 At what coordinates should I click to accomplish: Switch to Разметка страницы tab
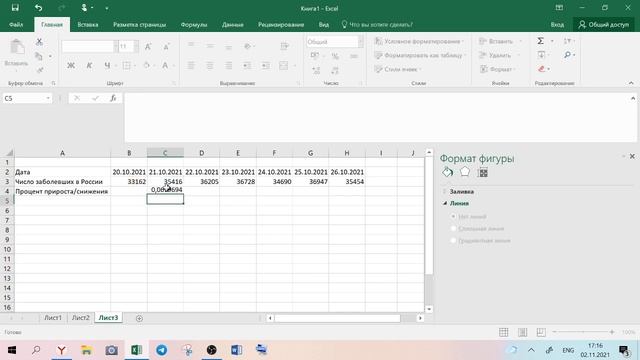(140, 24)
